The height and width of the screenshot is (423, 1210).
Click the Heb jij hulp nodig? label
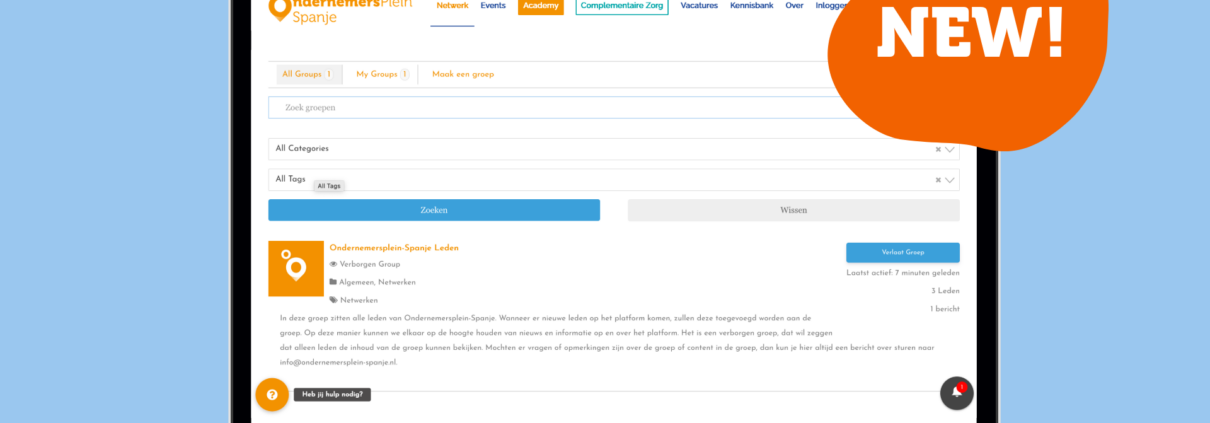(x=332, y=395)
